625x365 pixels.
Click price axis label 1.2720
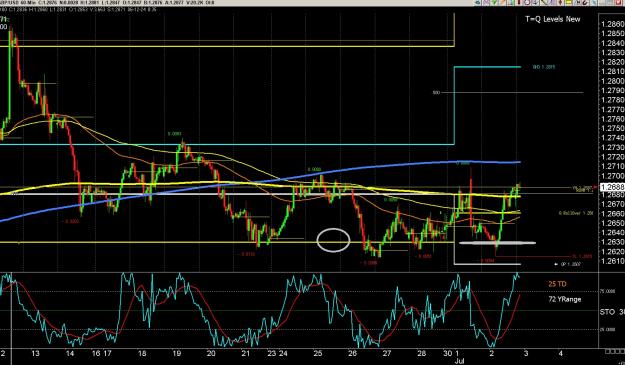pos(612,157)
